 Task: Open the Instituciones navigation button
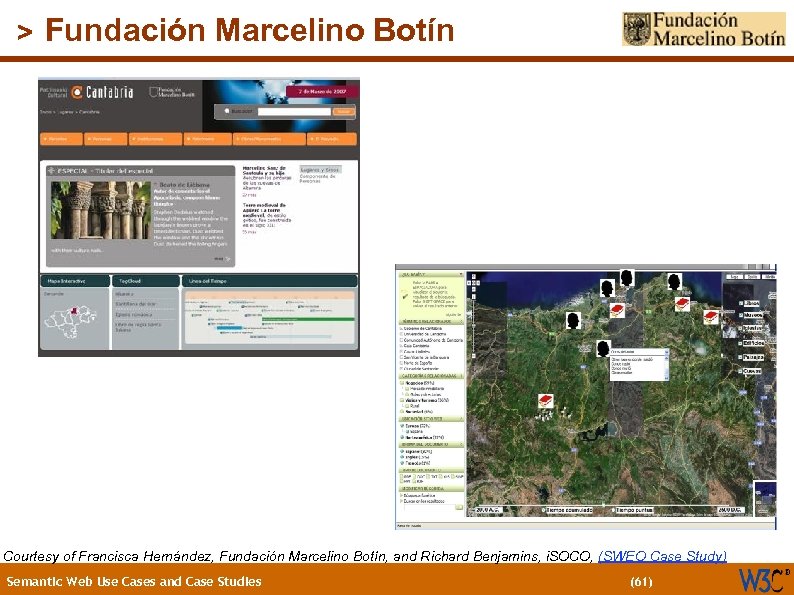pyautogui.click(x=155, y=139)
